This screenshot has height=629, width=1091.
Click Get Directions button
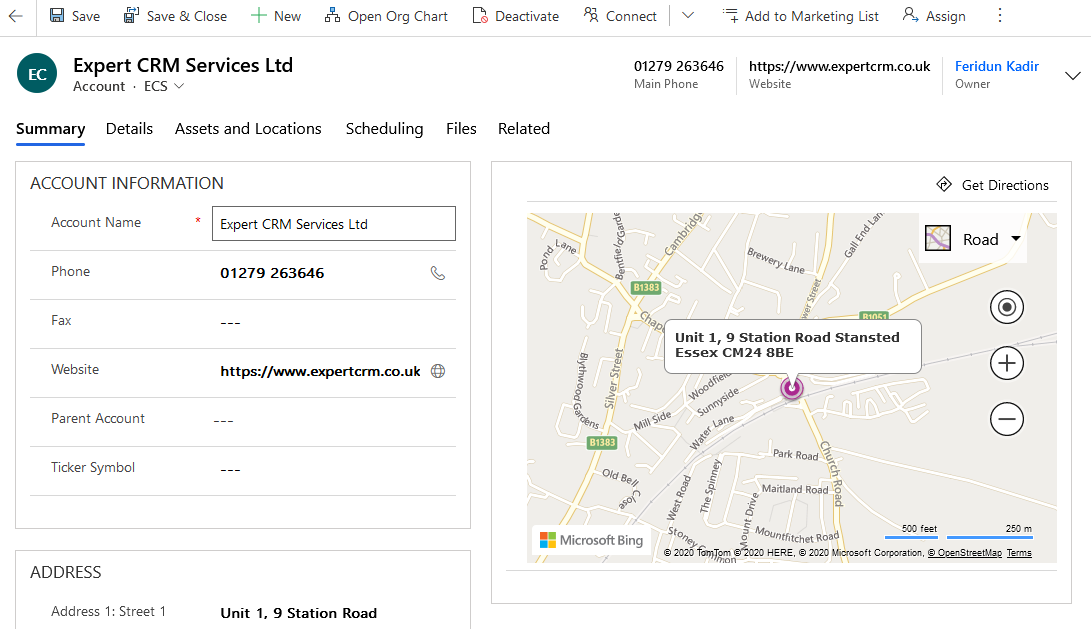point(992,185)
